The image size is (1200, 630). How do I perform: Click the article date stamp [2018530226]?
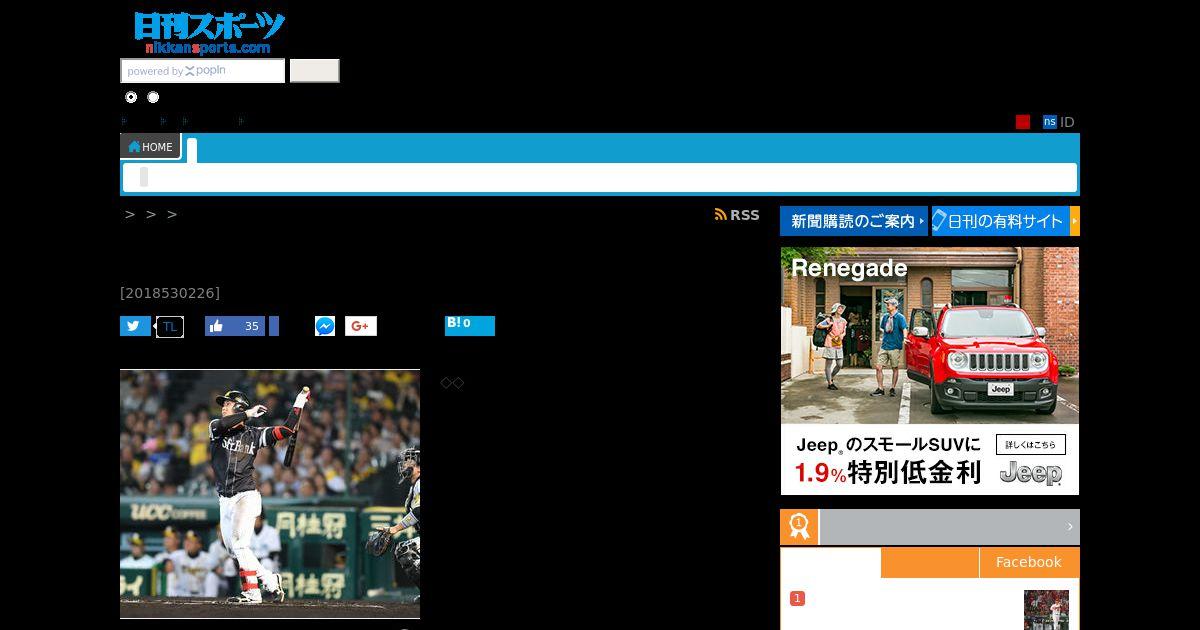click(x=170, y=293)
